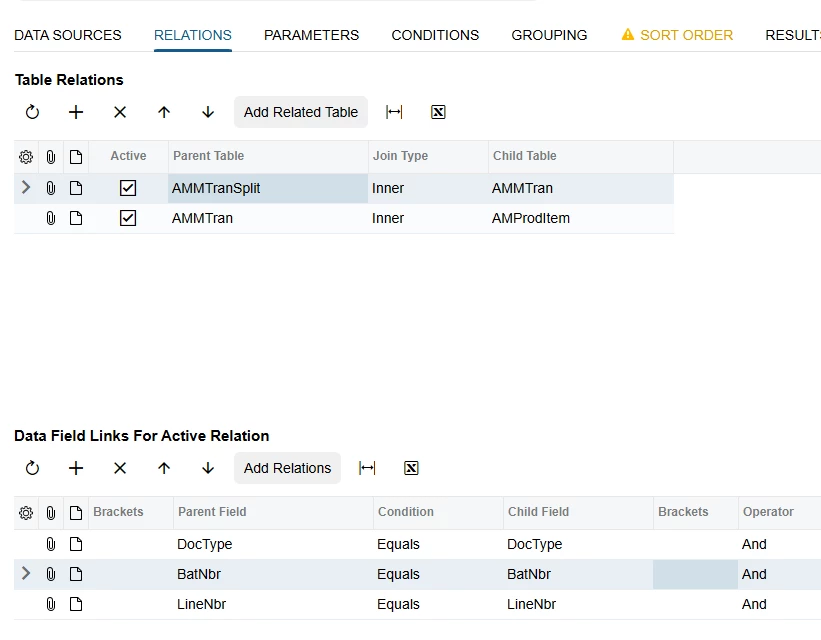Expand the BatNbr row chevron

(x=26, y=574)
